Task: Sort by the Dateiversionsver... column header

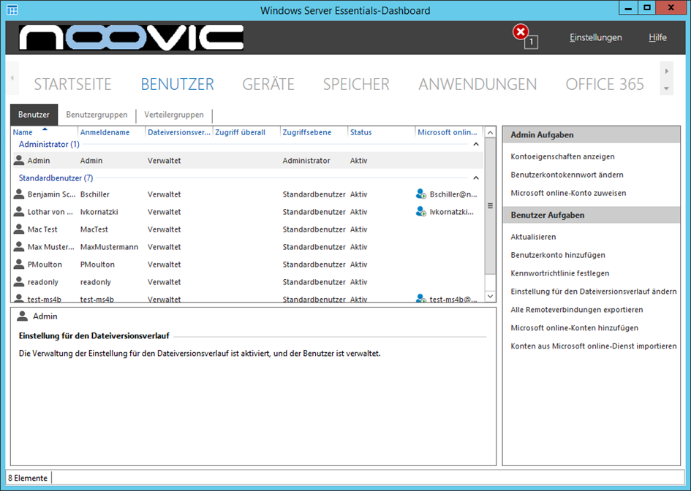Action: pyautogui.click(x=179, y=132)
